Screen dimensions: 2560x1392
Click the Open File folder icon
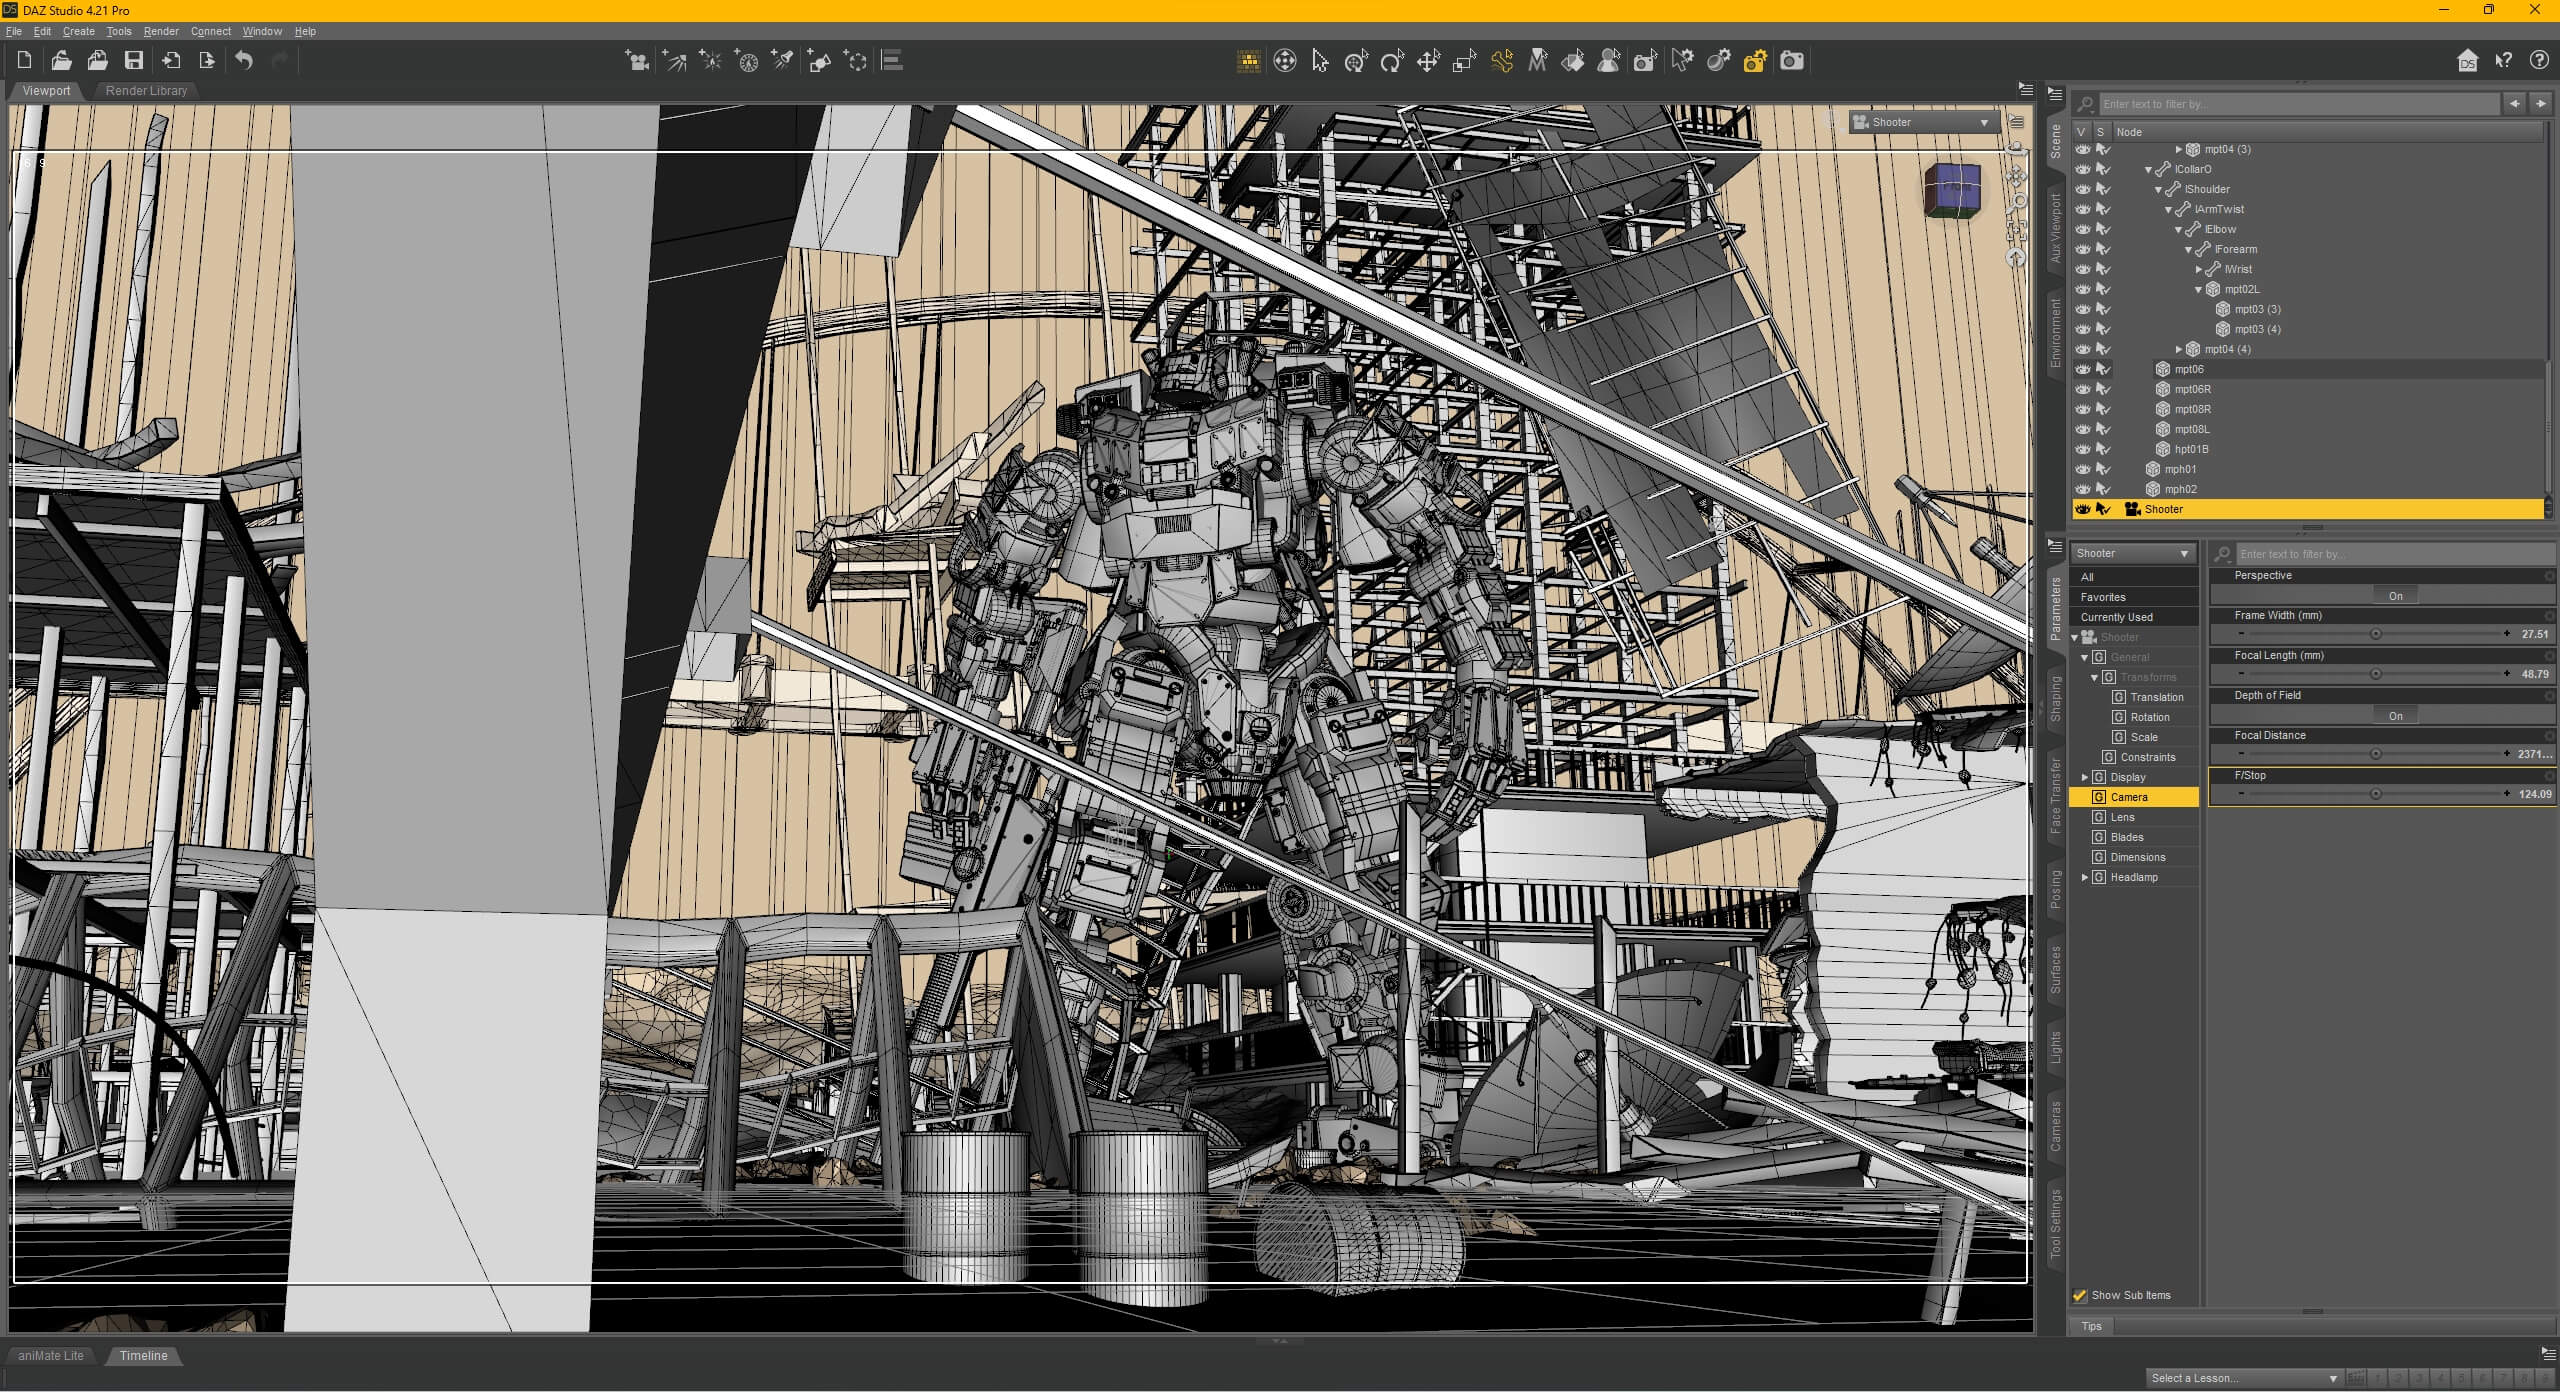[x=61, y=61]
